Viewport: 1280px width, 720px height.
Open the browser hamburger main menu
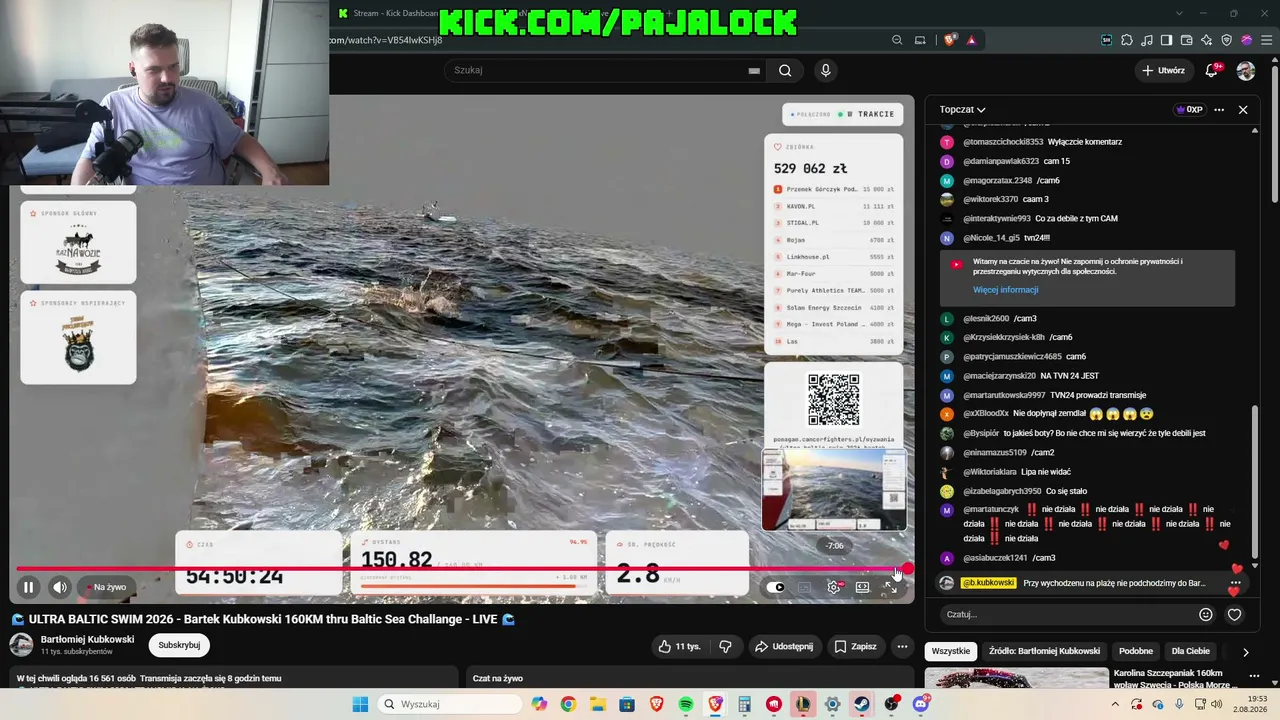(1266, 40)
